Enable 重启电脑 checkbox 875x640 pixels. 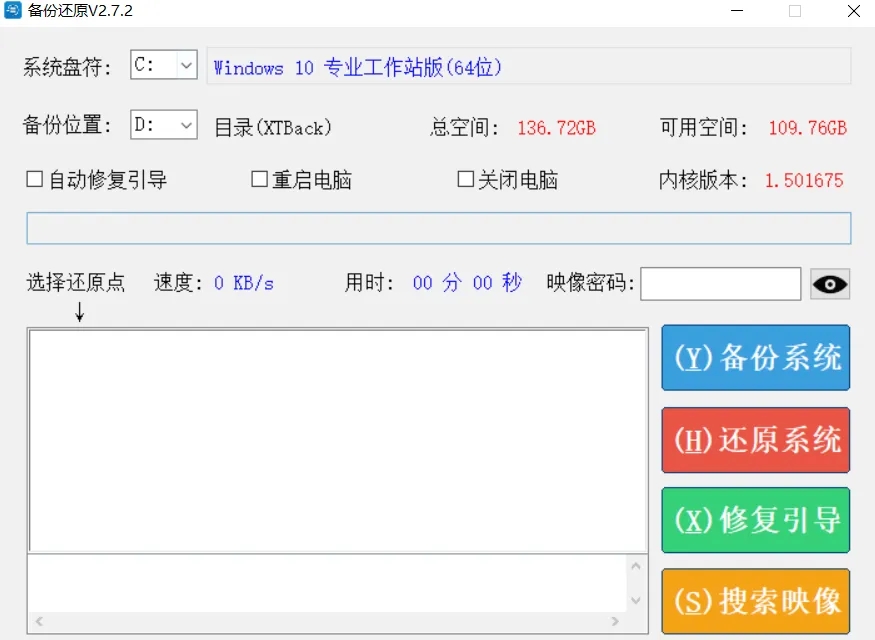click(257, 179)
